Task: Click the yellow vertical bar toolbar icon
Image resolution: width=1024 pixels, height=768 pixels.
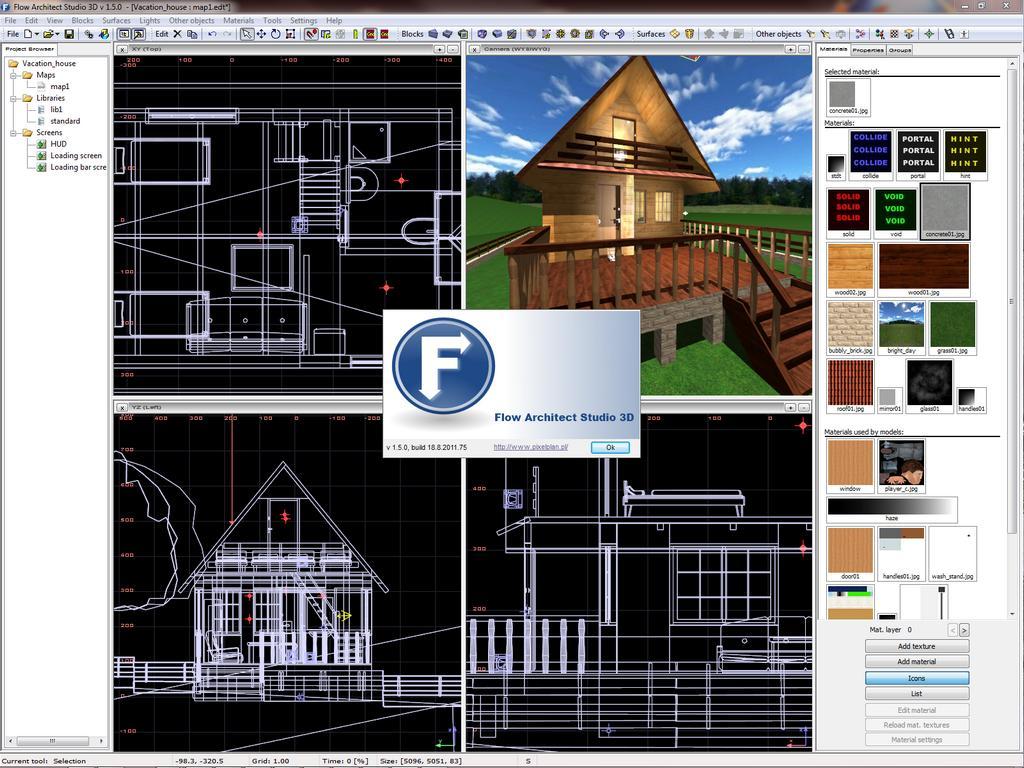Action: point(356,34)
